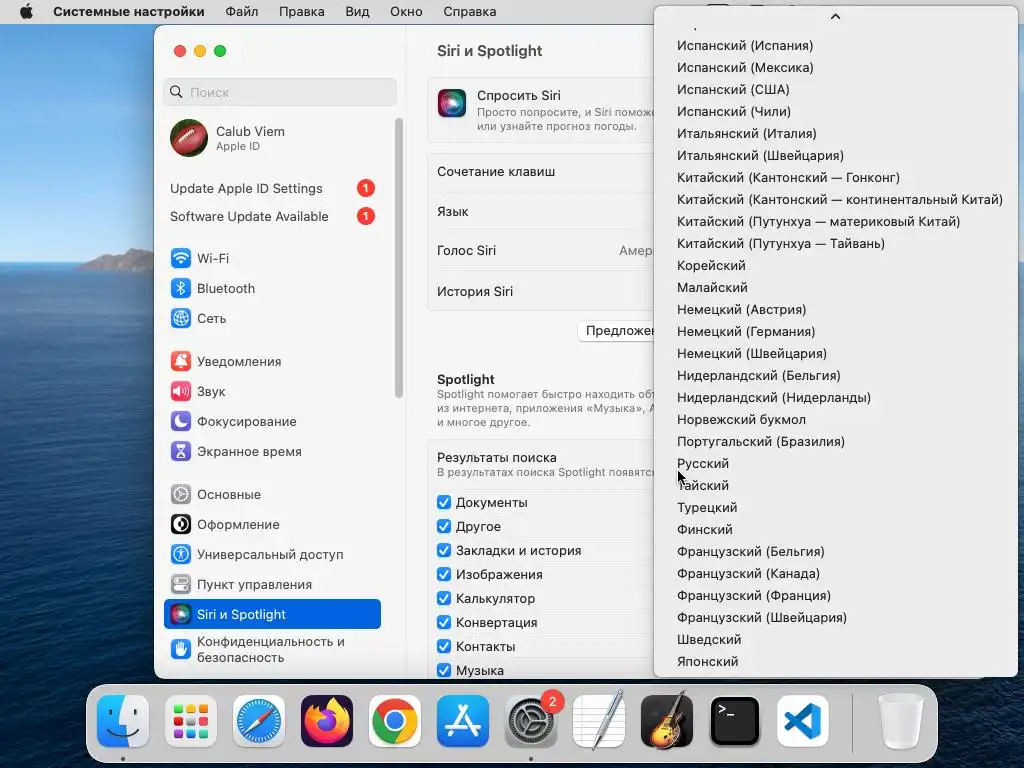Click Сочетание клавиш row
Screen dimensions: 1024x768
(541, 172)
